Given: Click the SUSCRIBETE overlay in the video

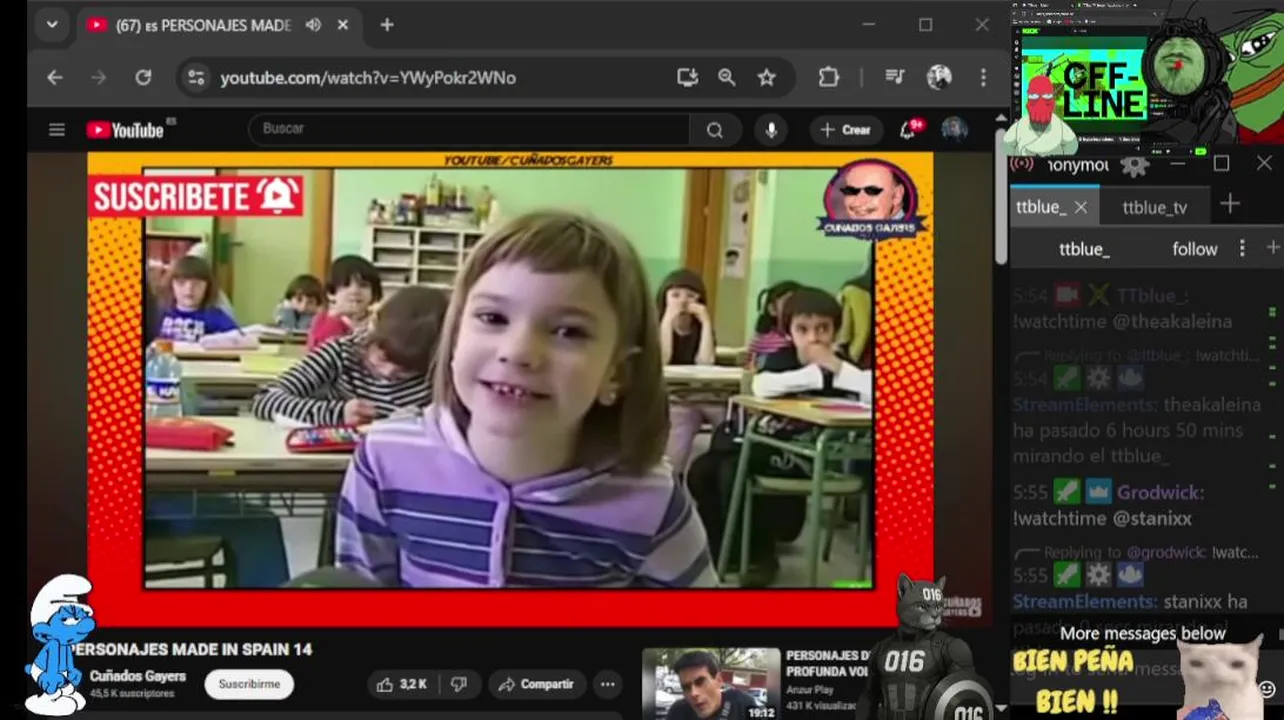Looking at the screenshot, I should point(196,196).
